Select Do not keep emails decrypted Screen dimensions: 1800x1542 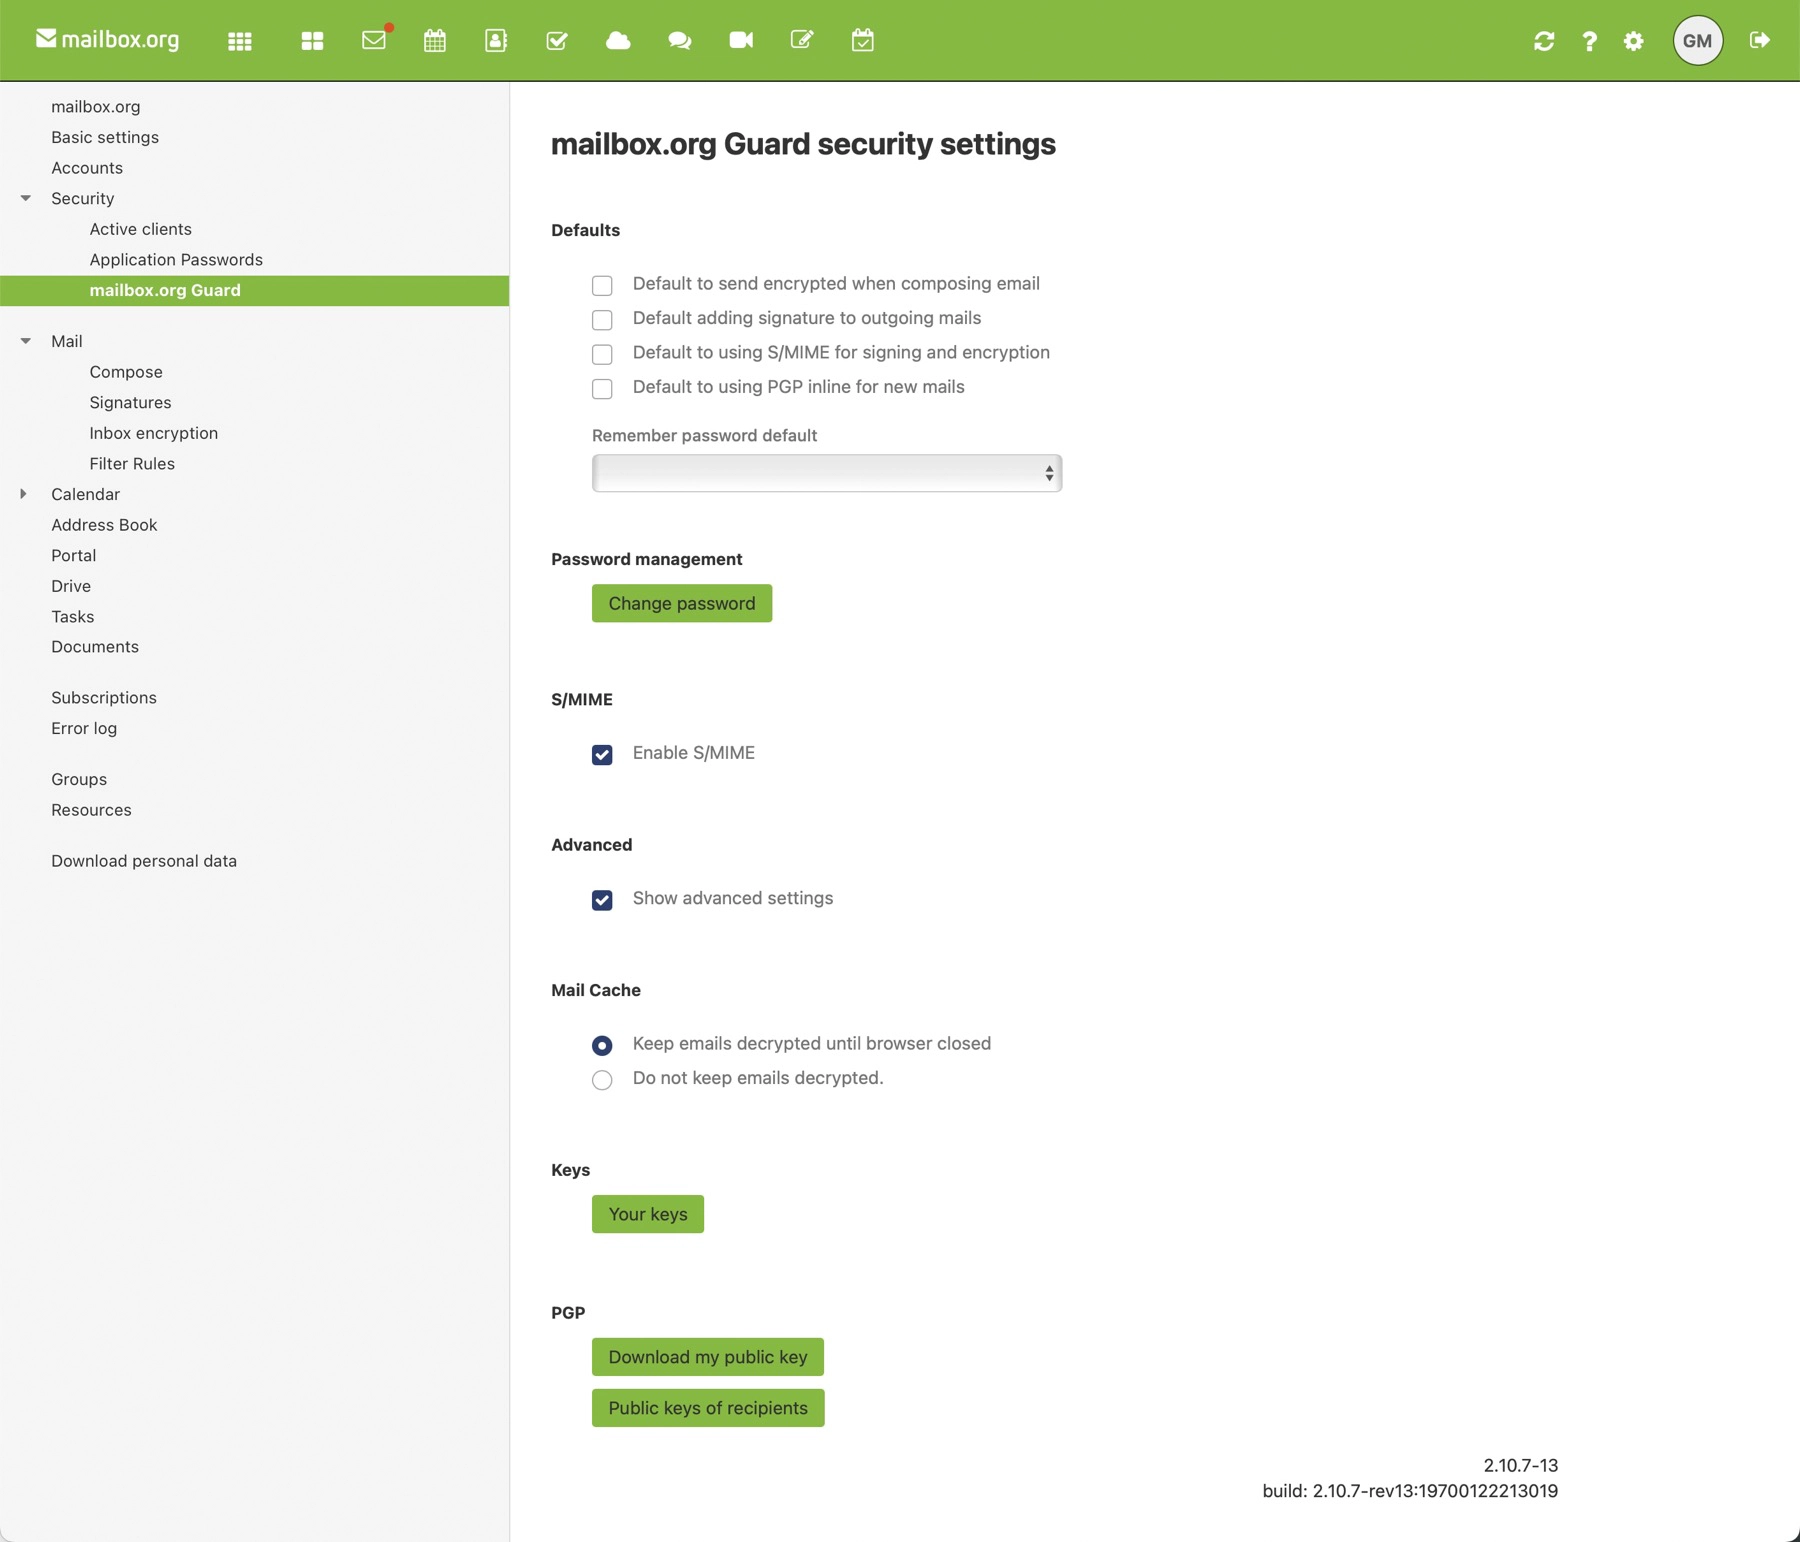point(602,1080)
